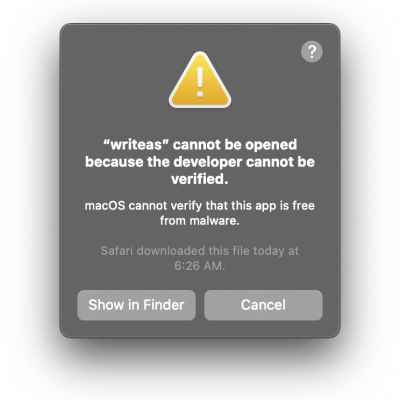
Task: Click the word "Safari" in the gray note
Action: (x=117, y=251)
